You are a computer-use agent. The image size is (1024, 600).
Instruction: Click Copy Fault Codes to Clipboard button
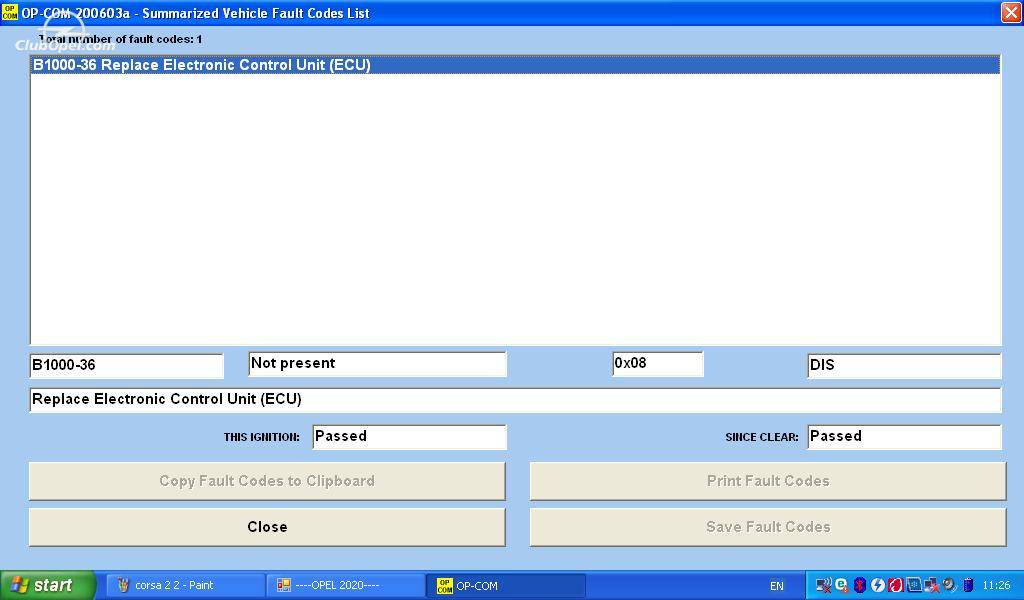(x=267, y=481)
